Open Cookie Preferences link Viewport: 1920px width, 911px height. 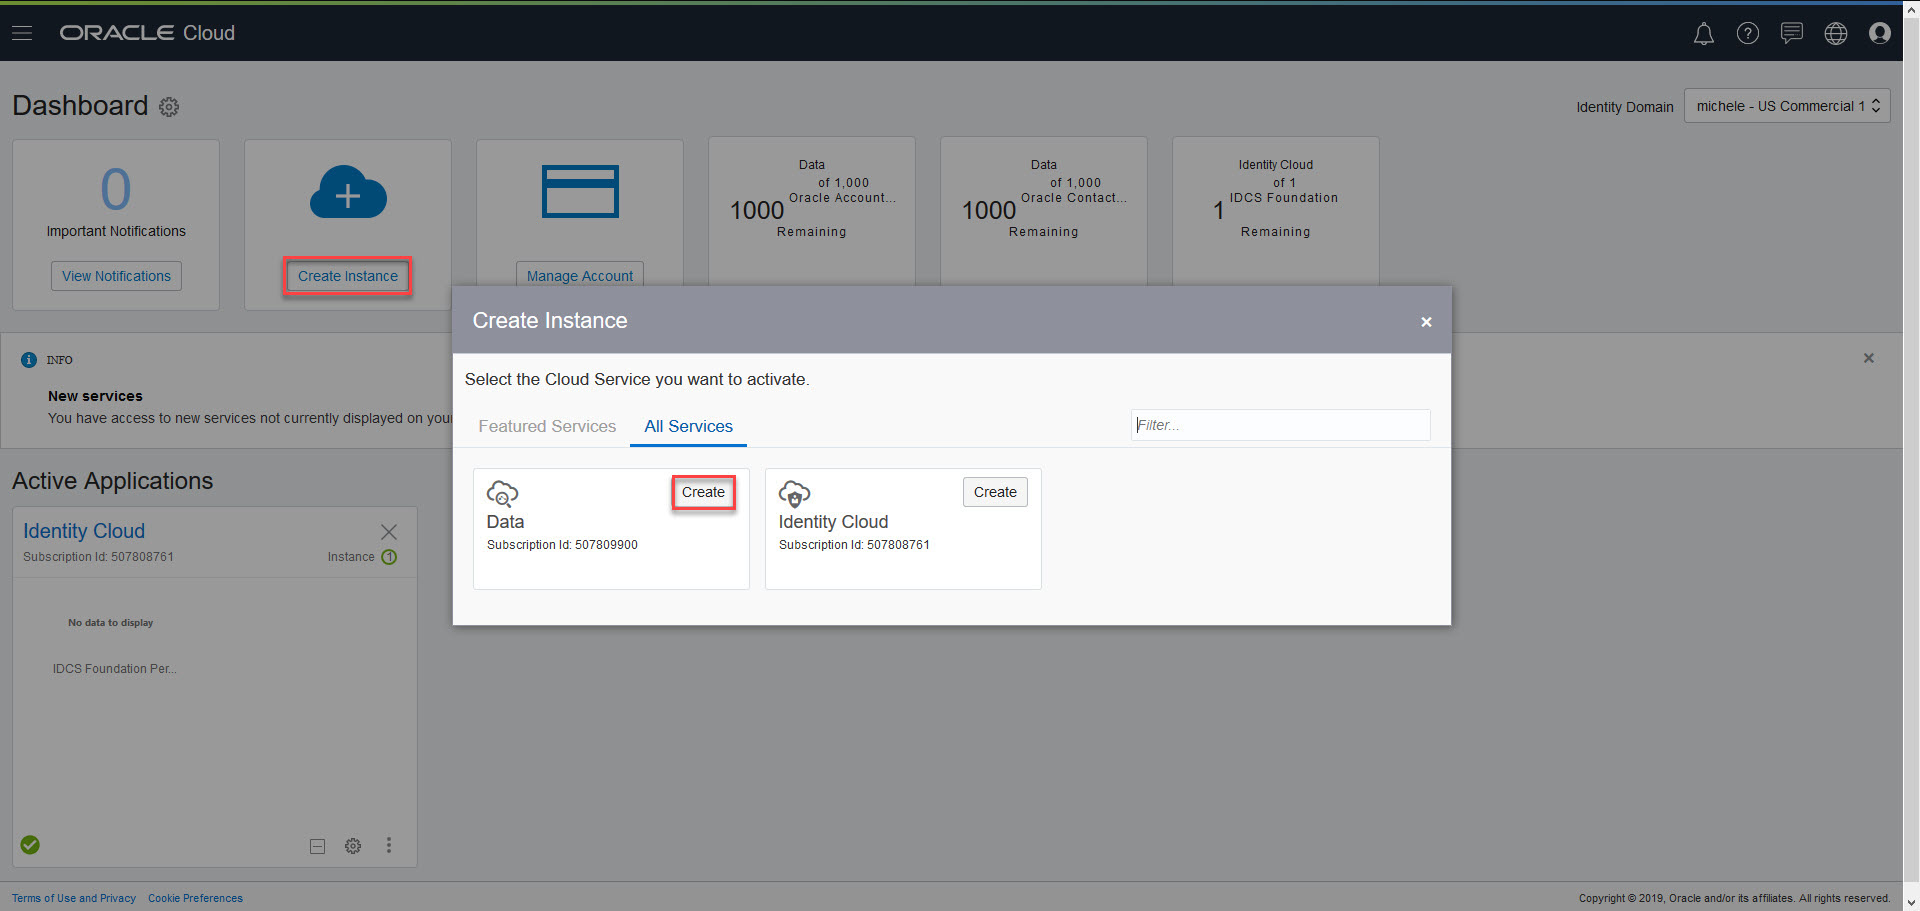coord(195,898)
